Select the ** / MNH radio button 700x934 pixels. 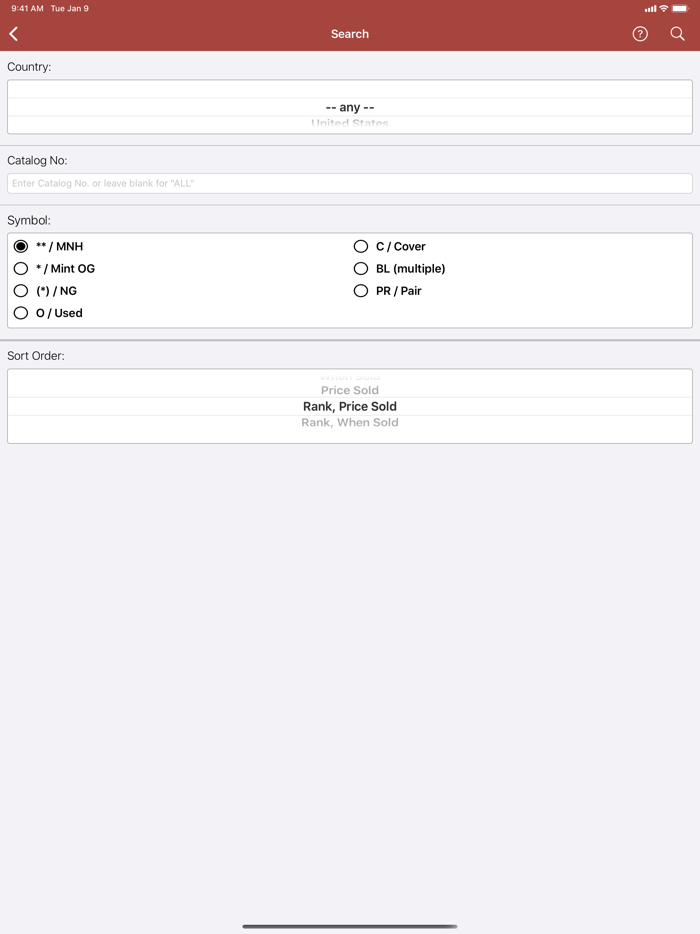21,246
